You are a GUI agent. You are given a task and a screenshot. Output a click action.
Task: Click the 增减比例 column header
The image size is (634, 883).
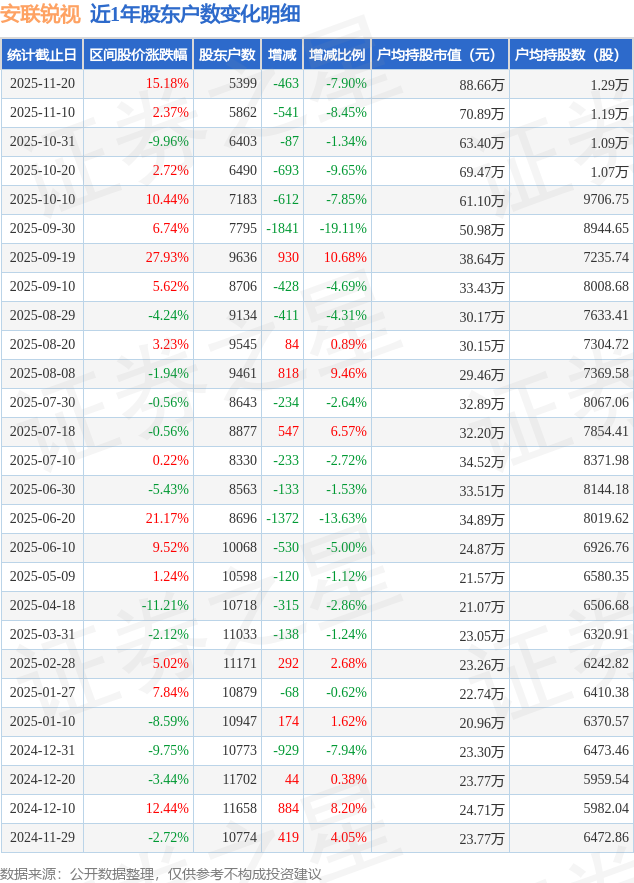coord(337,55)
